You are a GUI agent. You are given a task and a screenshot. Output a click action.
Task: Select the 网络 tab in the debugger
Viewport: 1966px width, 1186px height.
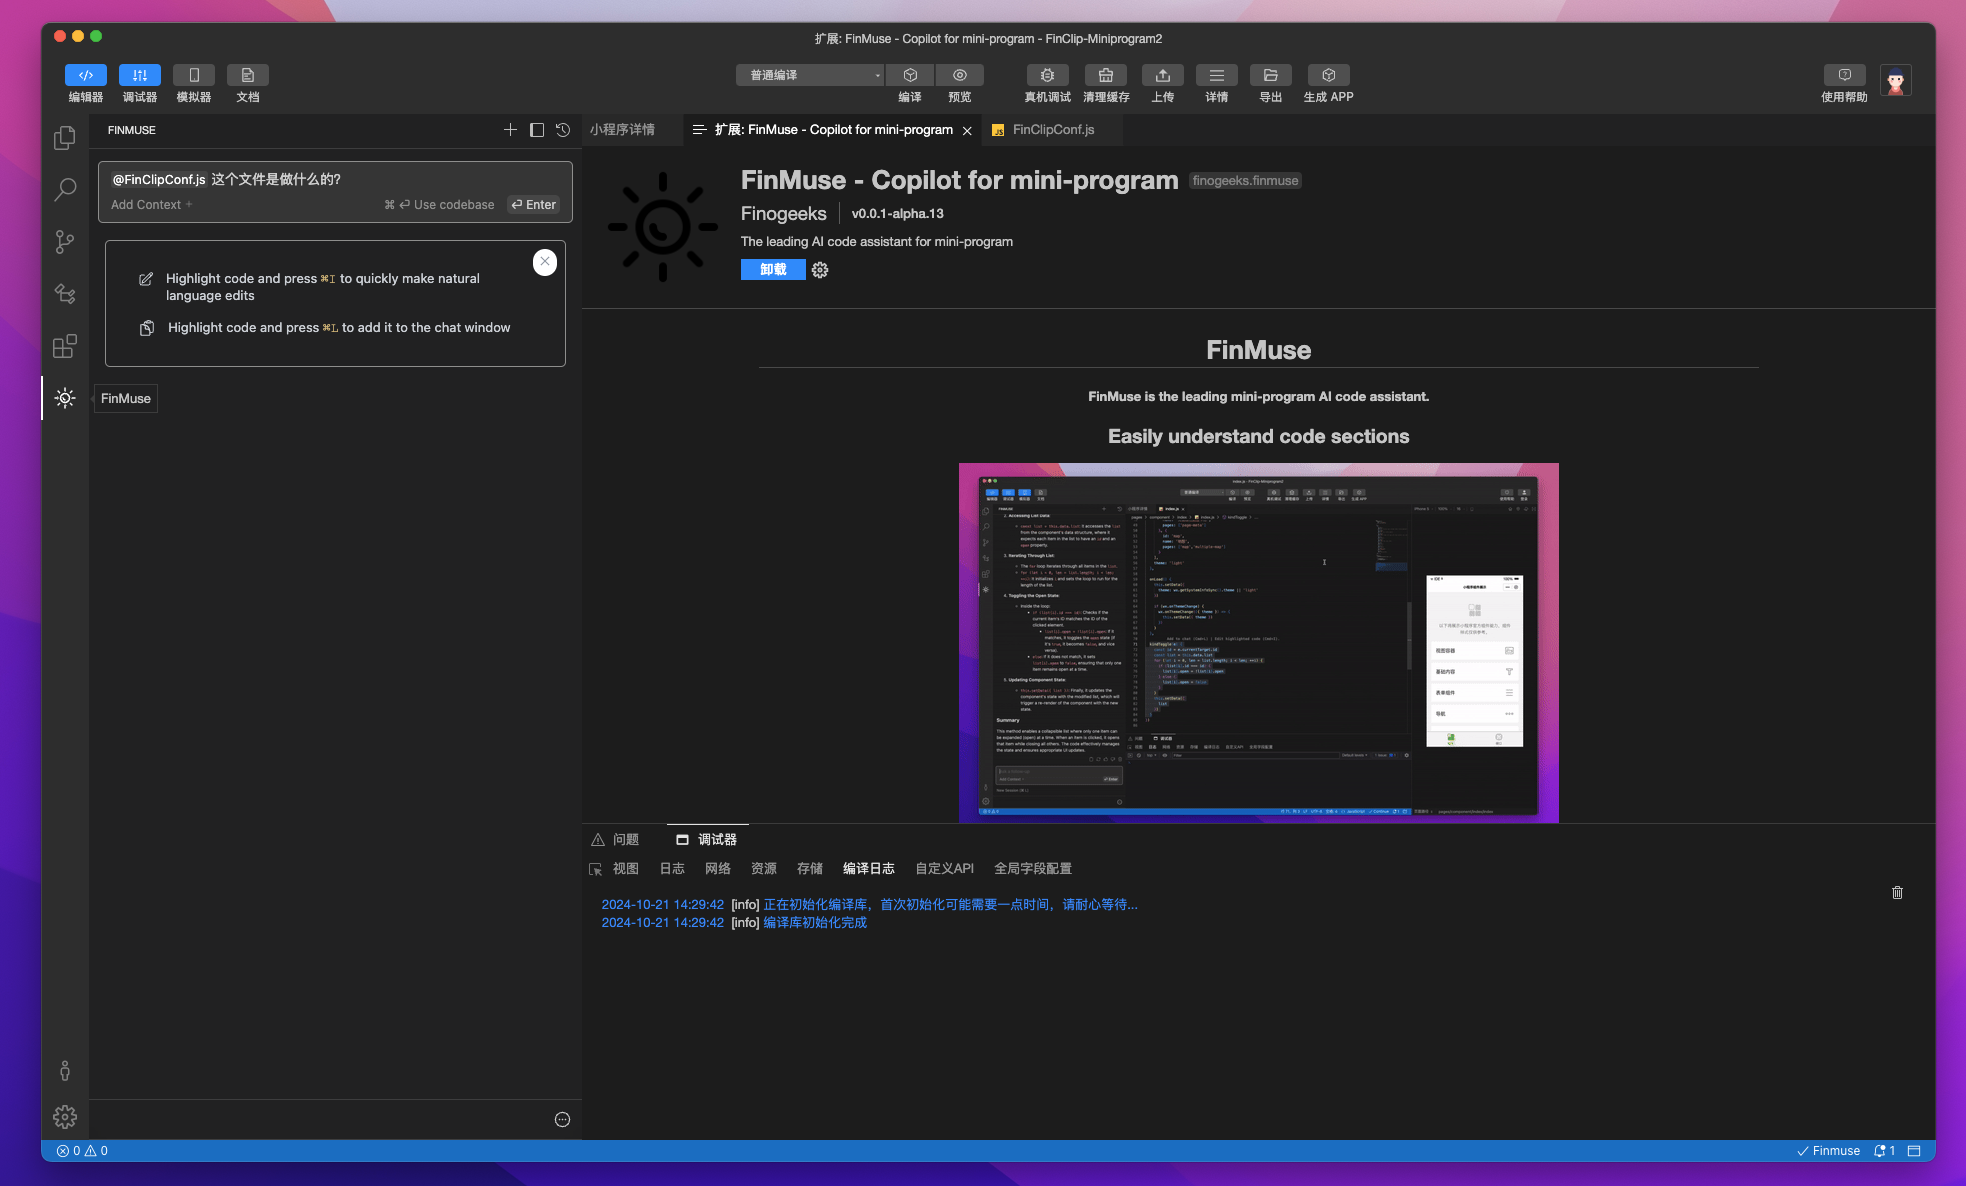point(717,869)
